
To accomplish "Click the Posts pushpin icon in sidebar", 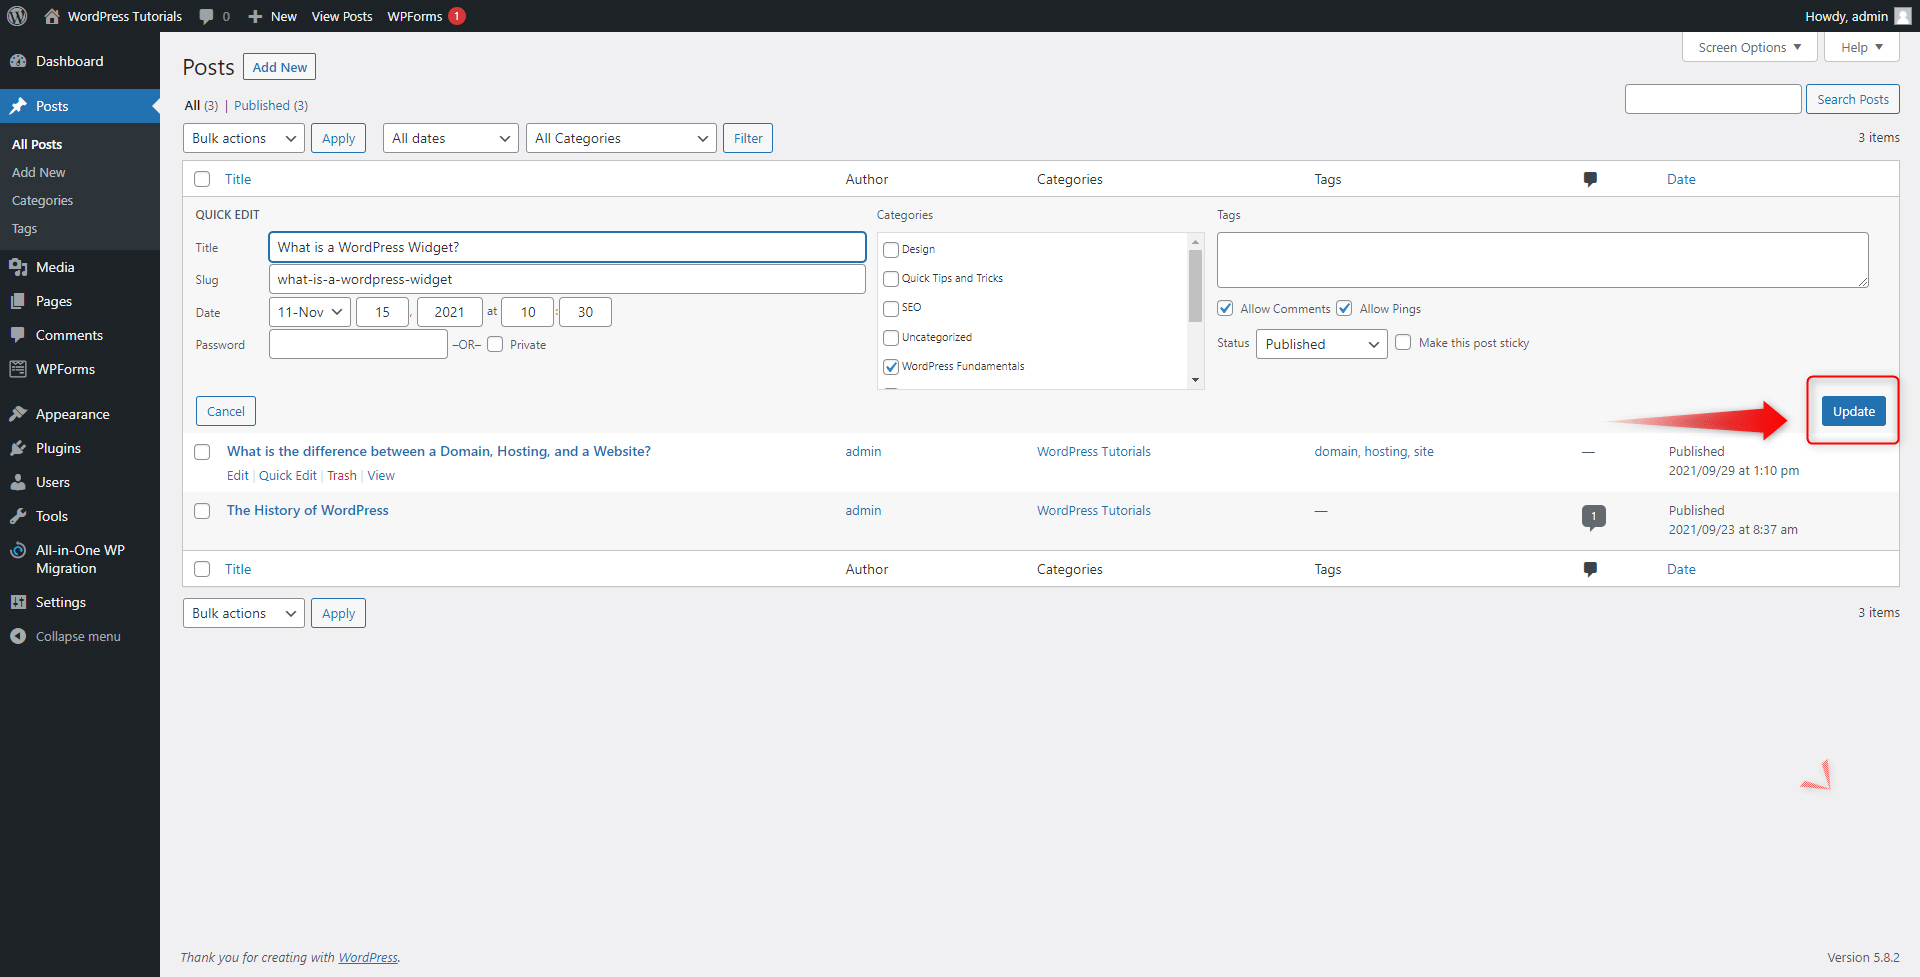I will pyautogui.click(x=18, y=106).
